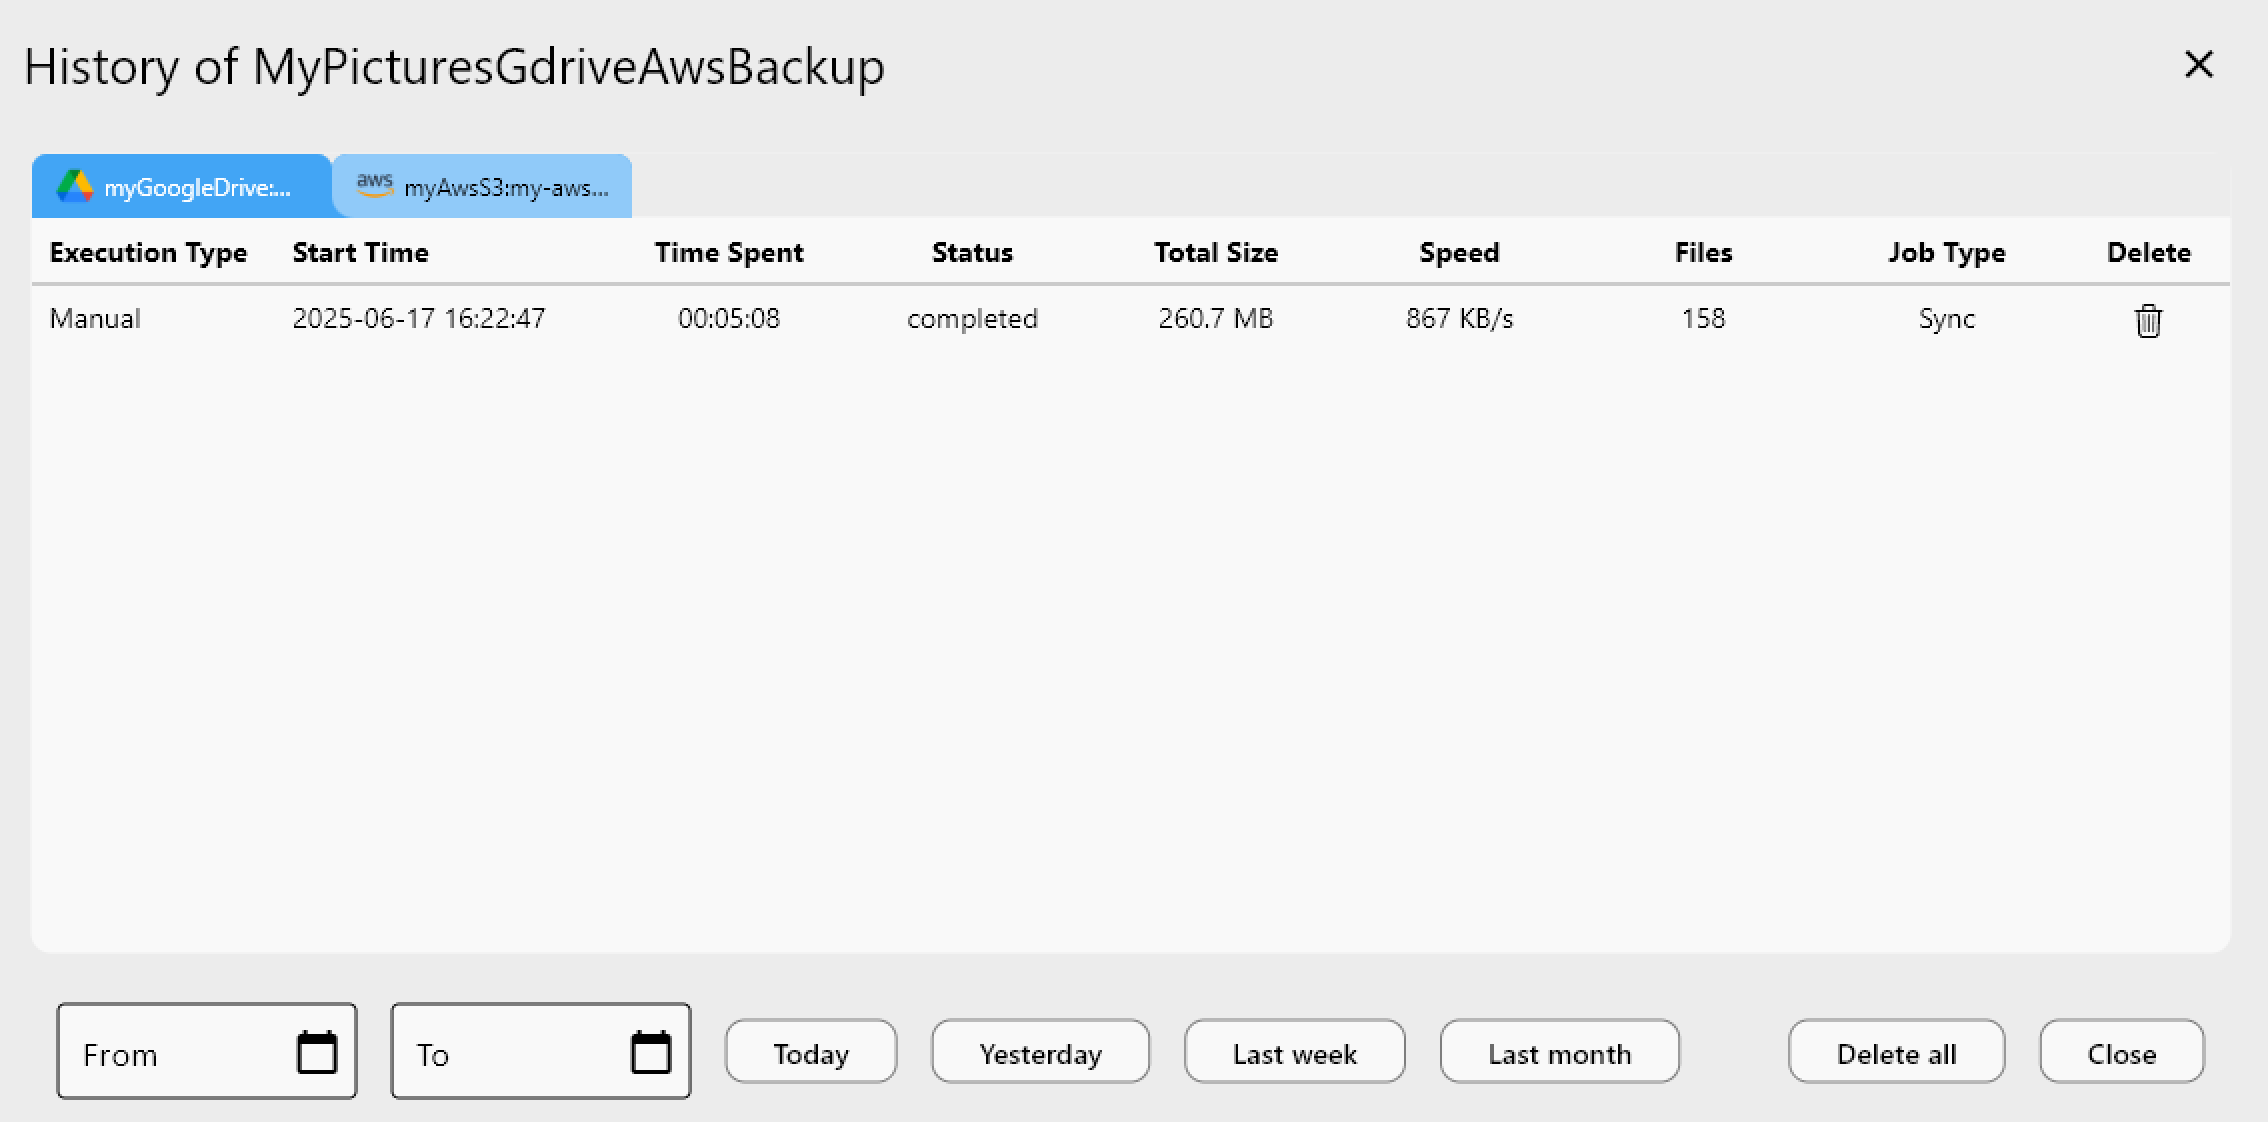Click the trash can in the Delete column

[2147, 320]
